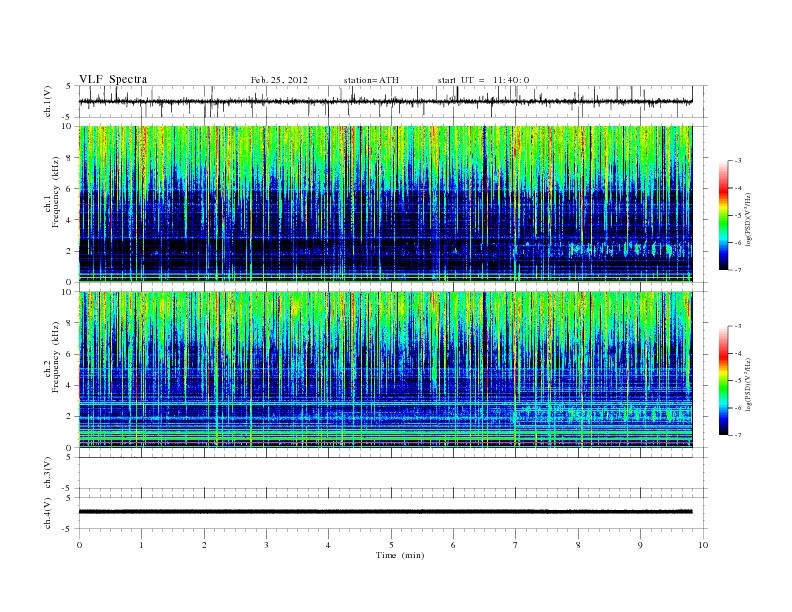Click the -6 label on ch.2 color bar
792x612 pixels.
(x=737, y=408)
